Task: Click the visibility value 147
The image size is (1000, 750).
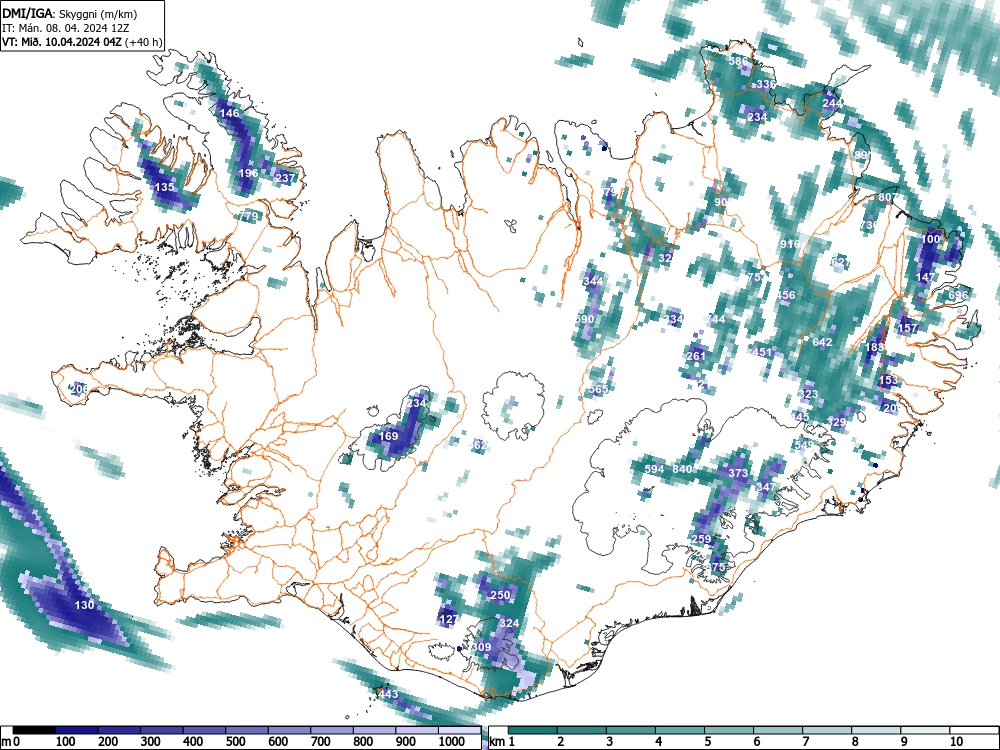Action: pyautogui.click(x=925, y=277)
